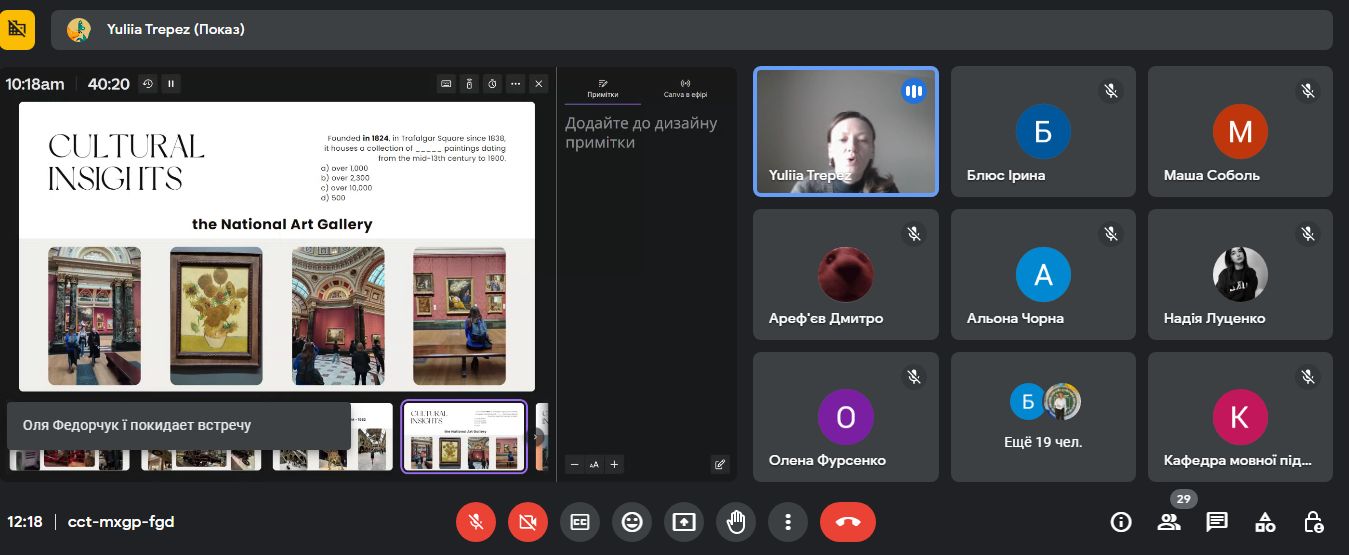Click Альона Чорна's avatar
The width and height of the screenshot is (1349, 555).
point(1043,274)
